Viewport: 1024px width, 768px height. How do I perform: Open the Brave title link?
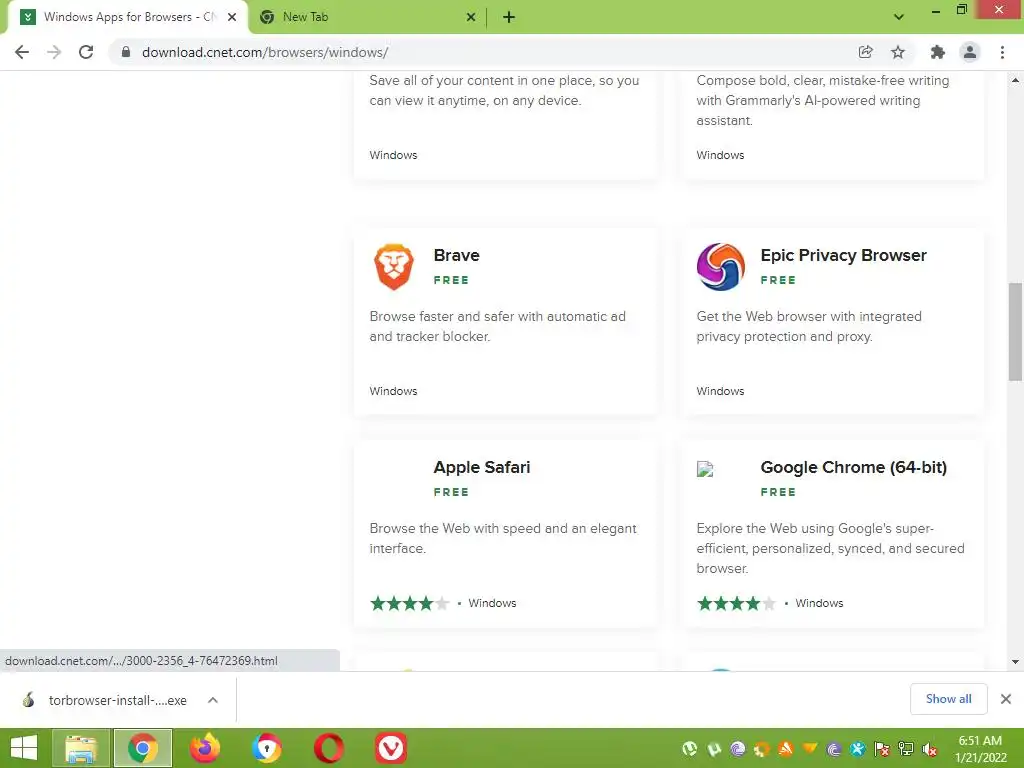click(456, 255)
